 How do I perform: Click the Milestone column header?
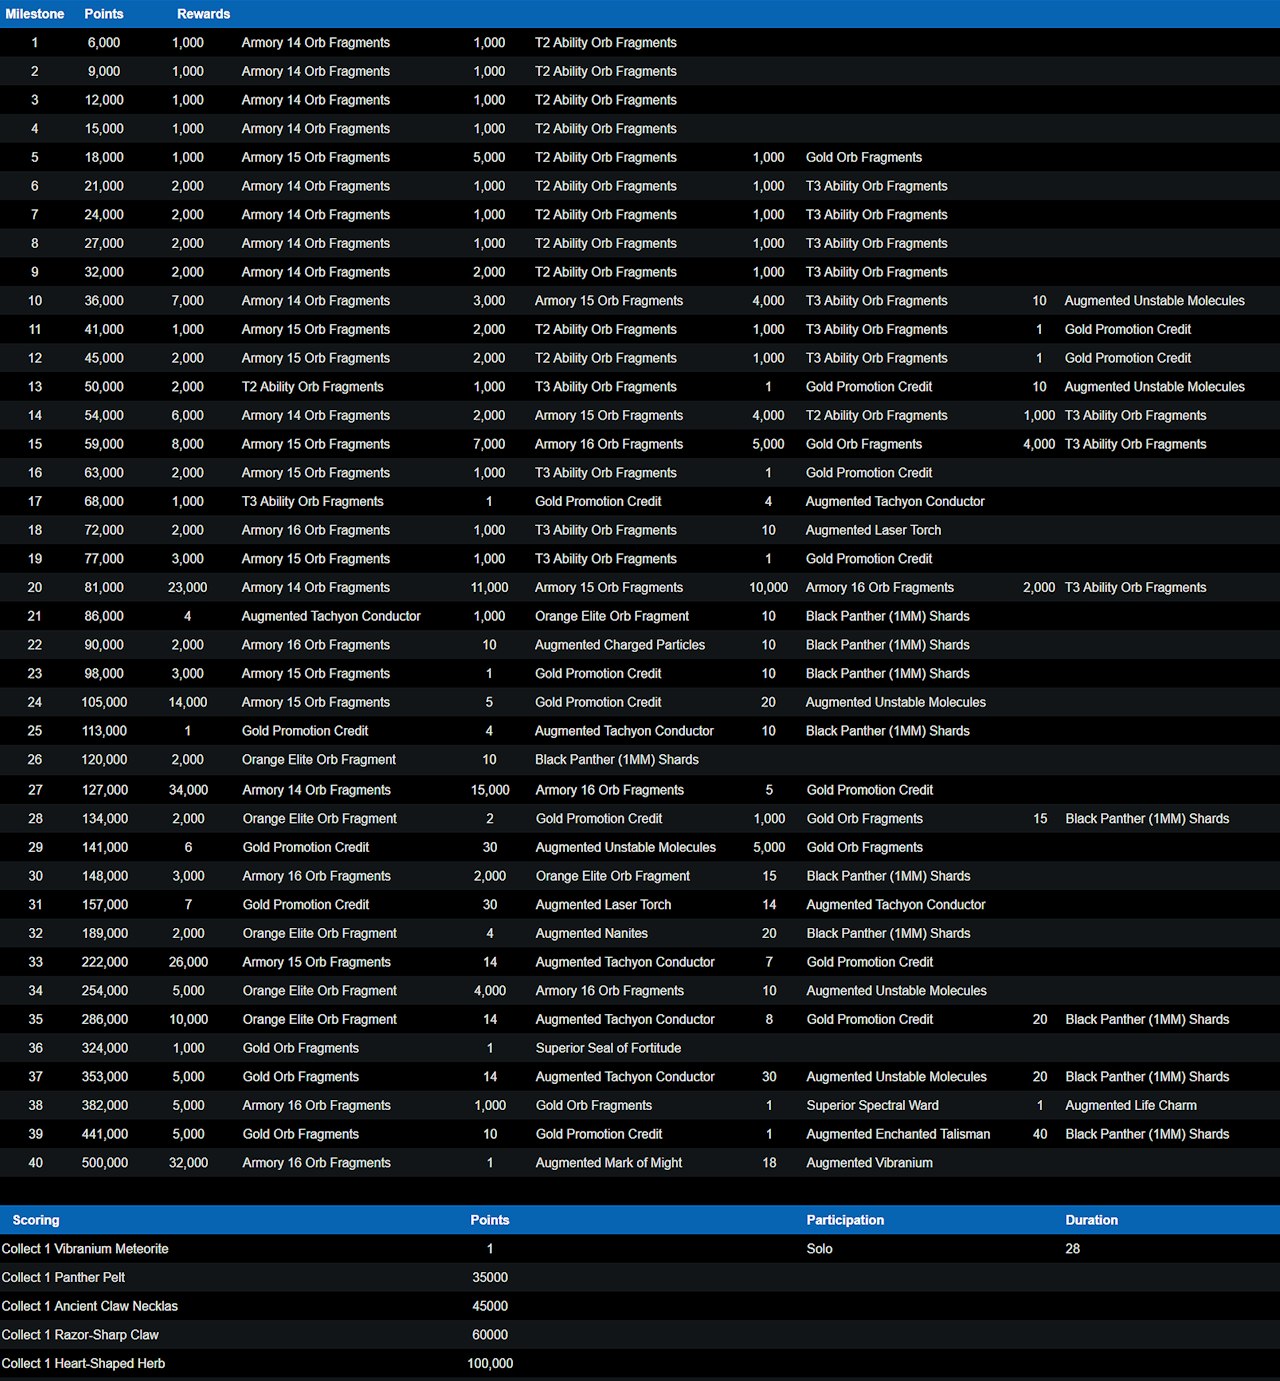35,14
